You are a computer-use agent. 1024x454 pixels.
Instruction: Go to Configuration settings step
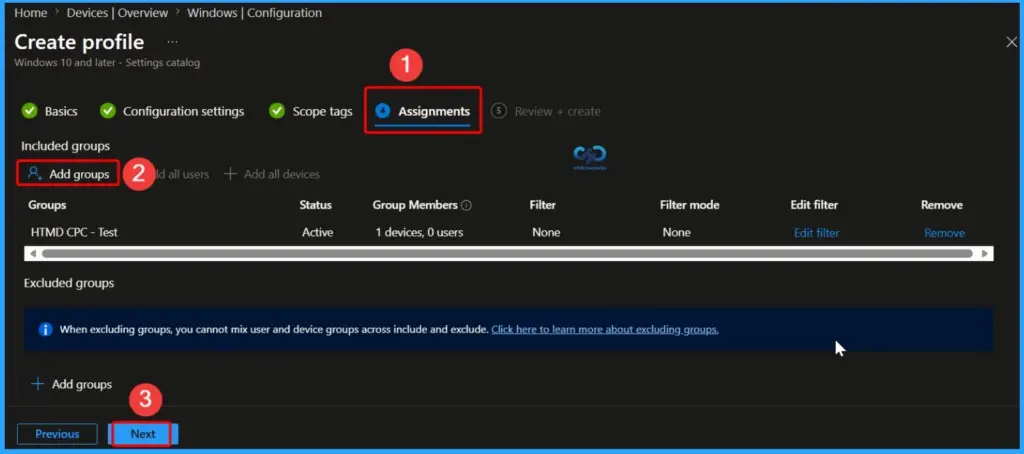pos(173,112)
